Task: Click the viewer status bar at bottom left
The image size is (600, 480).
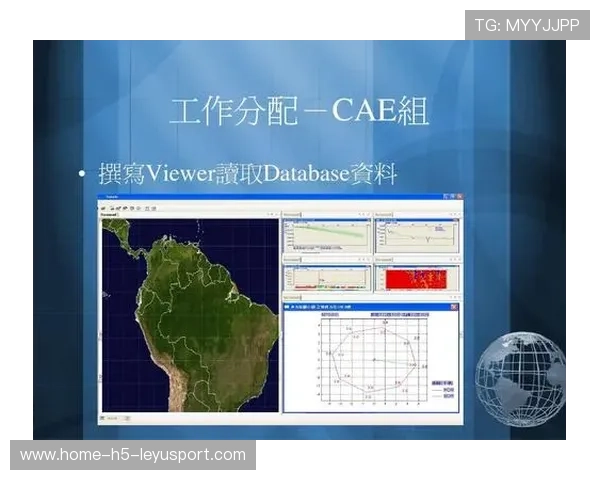Action: (115, 417)
